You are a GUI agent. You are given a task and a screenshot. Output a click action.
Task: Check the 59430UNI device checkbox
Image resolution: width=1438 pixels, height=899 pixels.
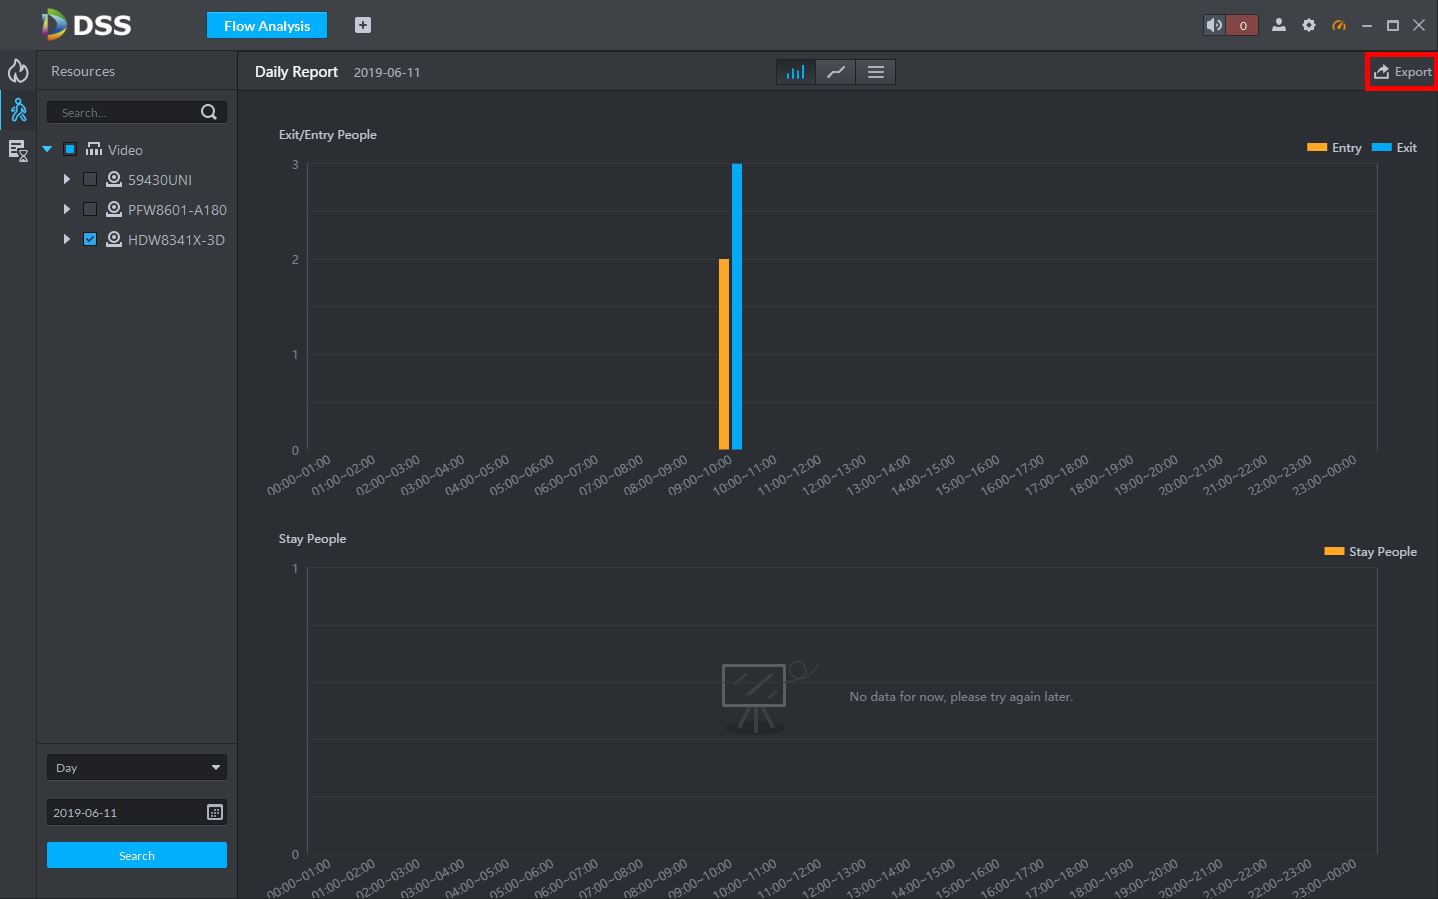coord(90,180)
